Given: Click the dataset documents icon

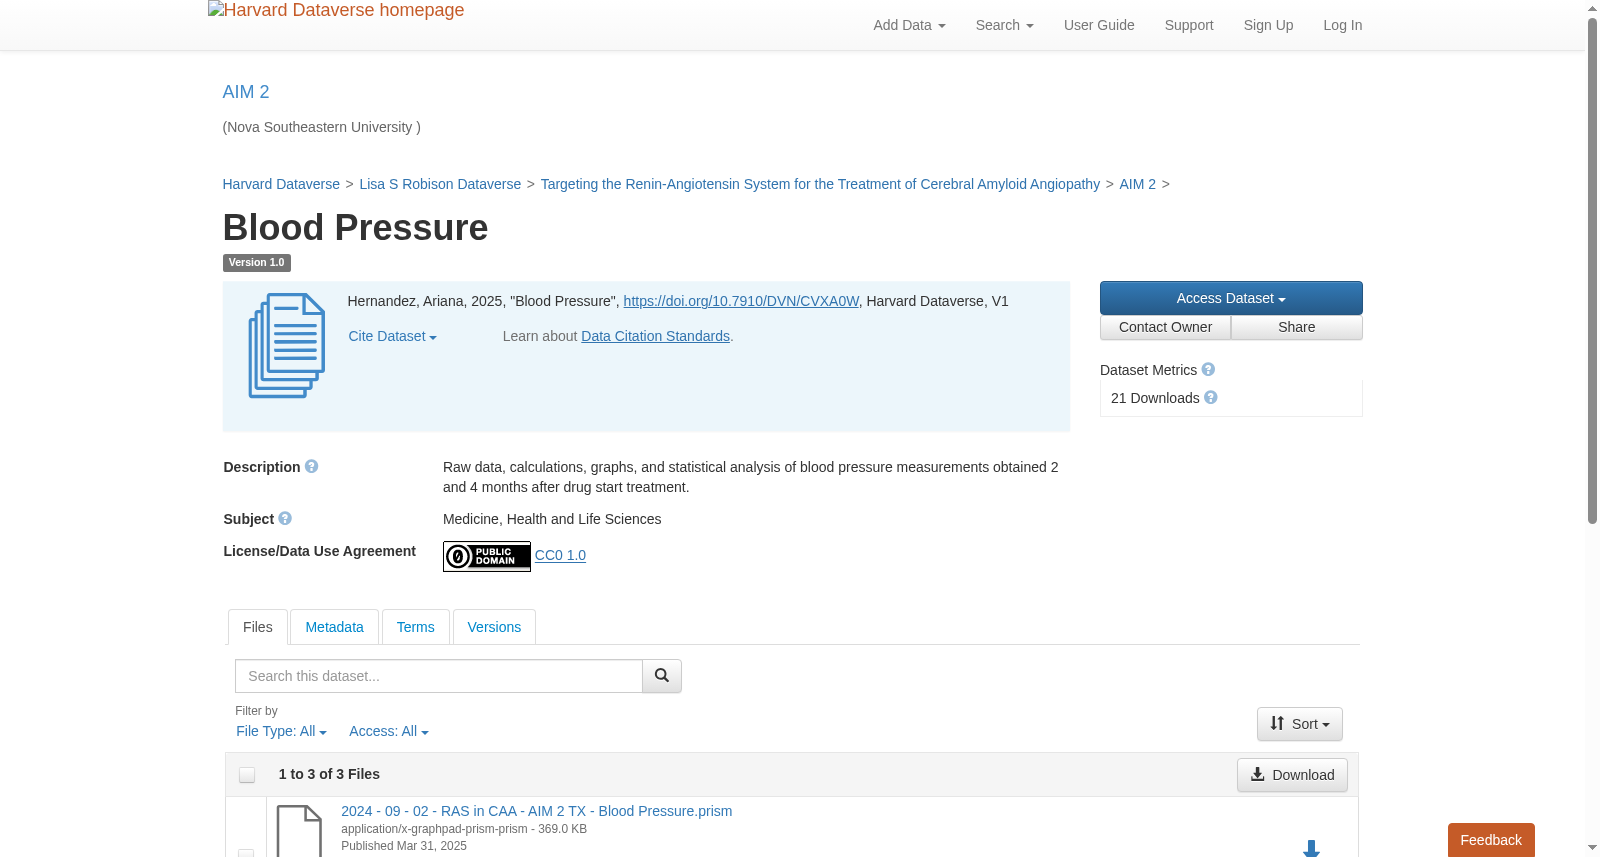Looking at the screenshot, I should click(x=287, y=346).
